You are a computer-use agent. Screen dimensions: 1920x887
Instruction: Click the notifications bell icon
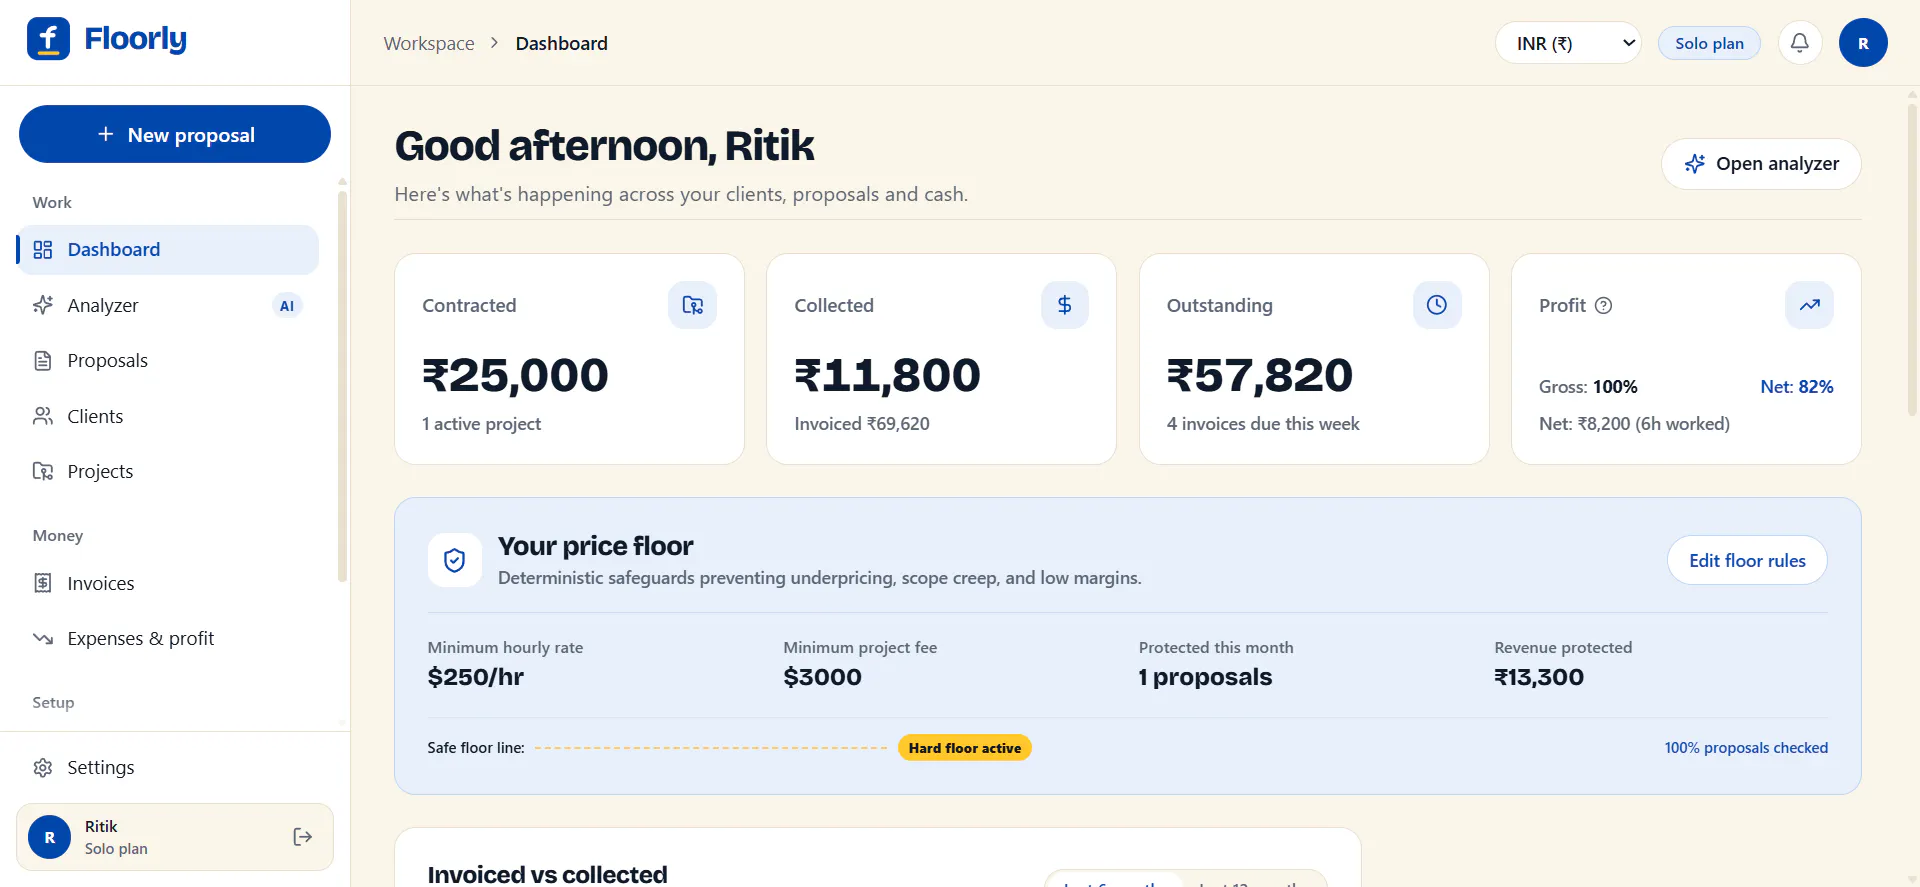[x=1799, y=43]
